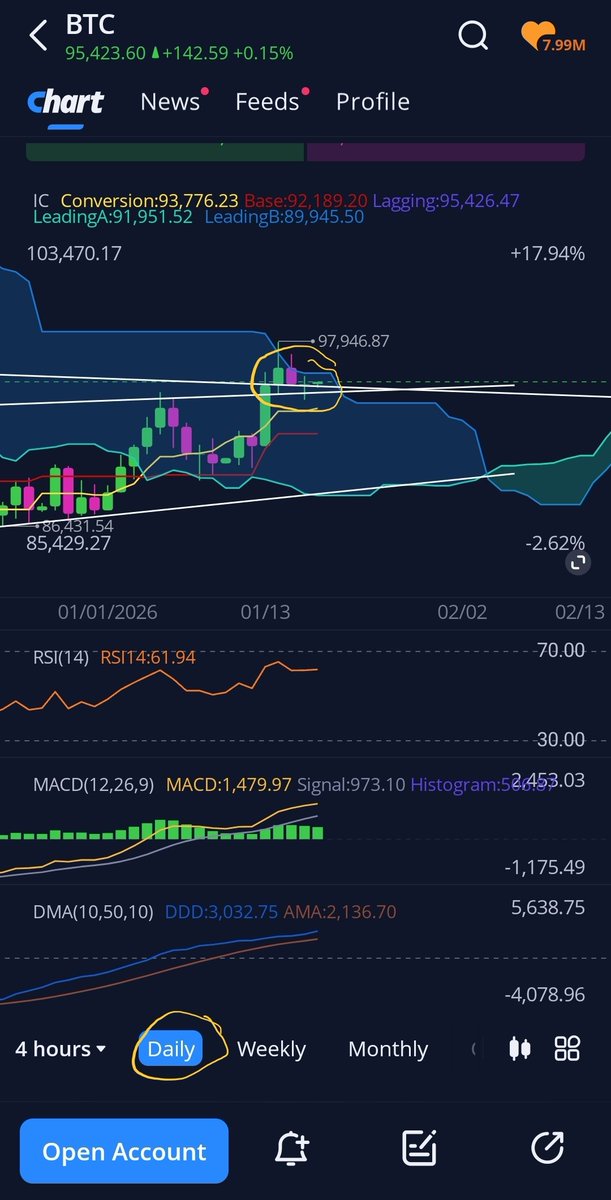611x1200 pixels.
Task: Tap the 86,431.54 low price marker
Action: click(x=78, y=525)
